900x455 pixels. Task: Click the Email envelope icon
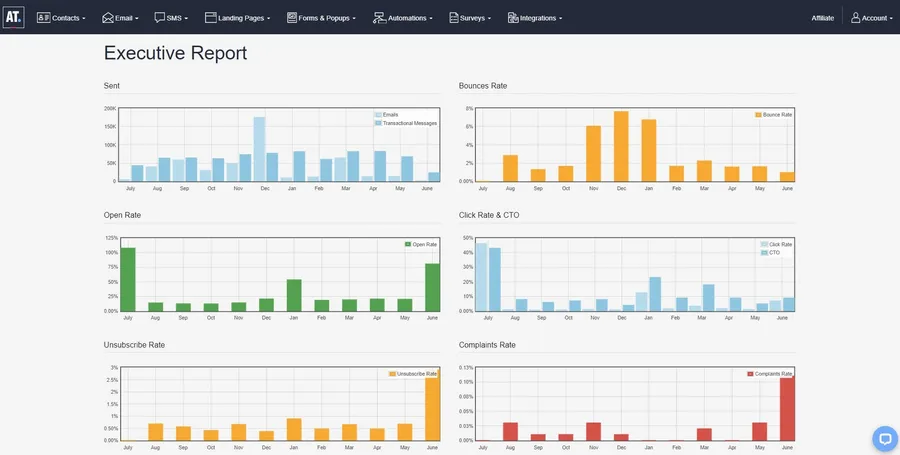tap(108, 18)
